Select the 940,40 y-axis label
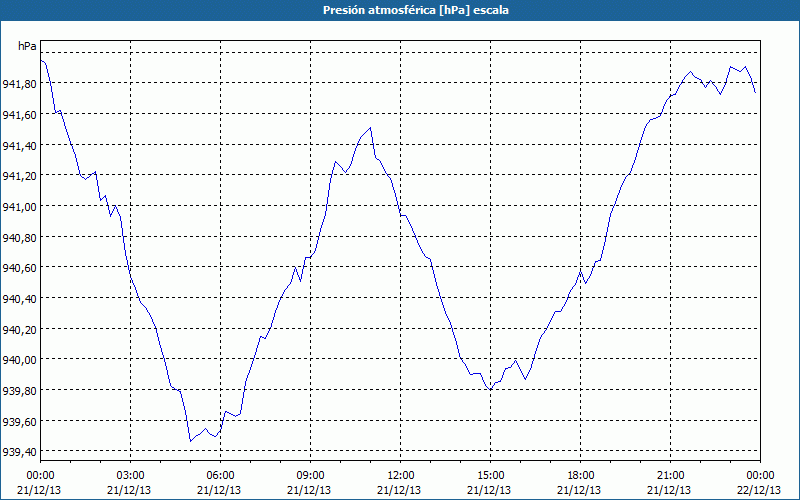Viewport: 800px width, 500px height. click(x=19, y=299)
